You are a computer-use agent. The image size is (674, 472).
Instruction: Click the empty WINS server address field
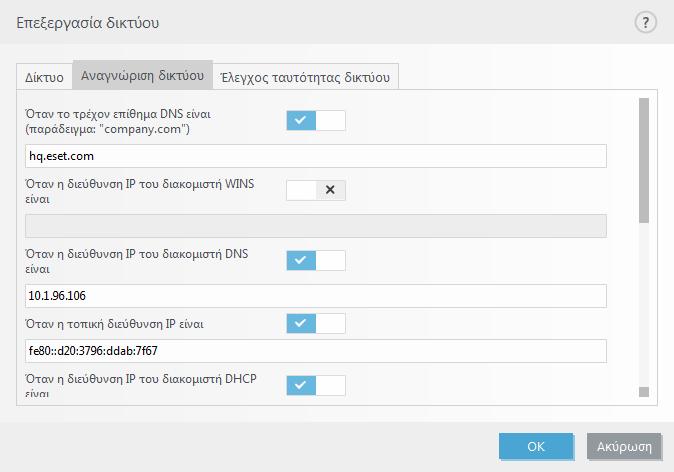click(316, 226)
